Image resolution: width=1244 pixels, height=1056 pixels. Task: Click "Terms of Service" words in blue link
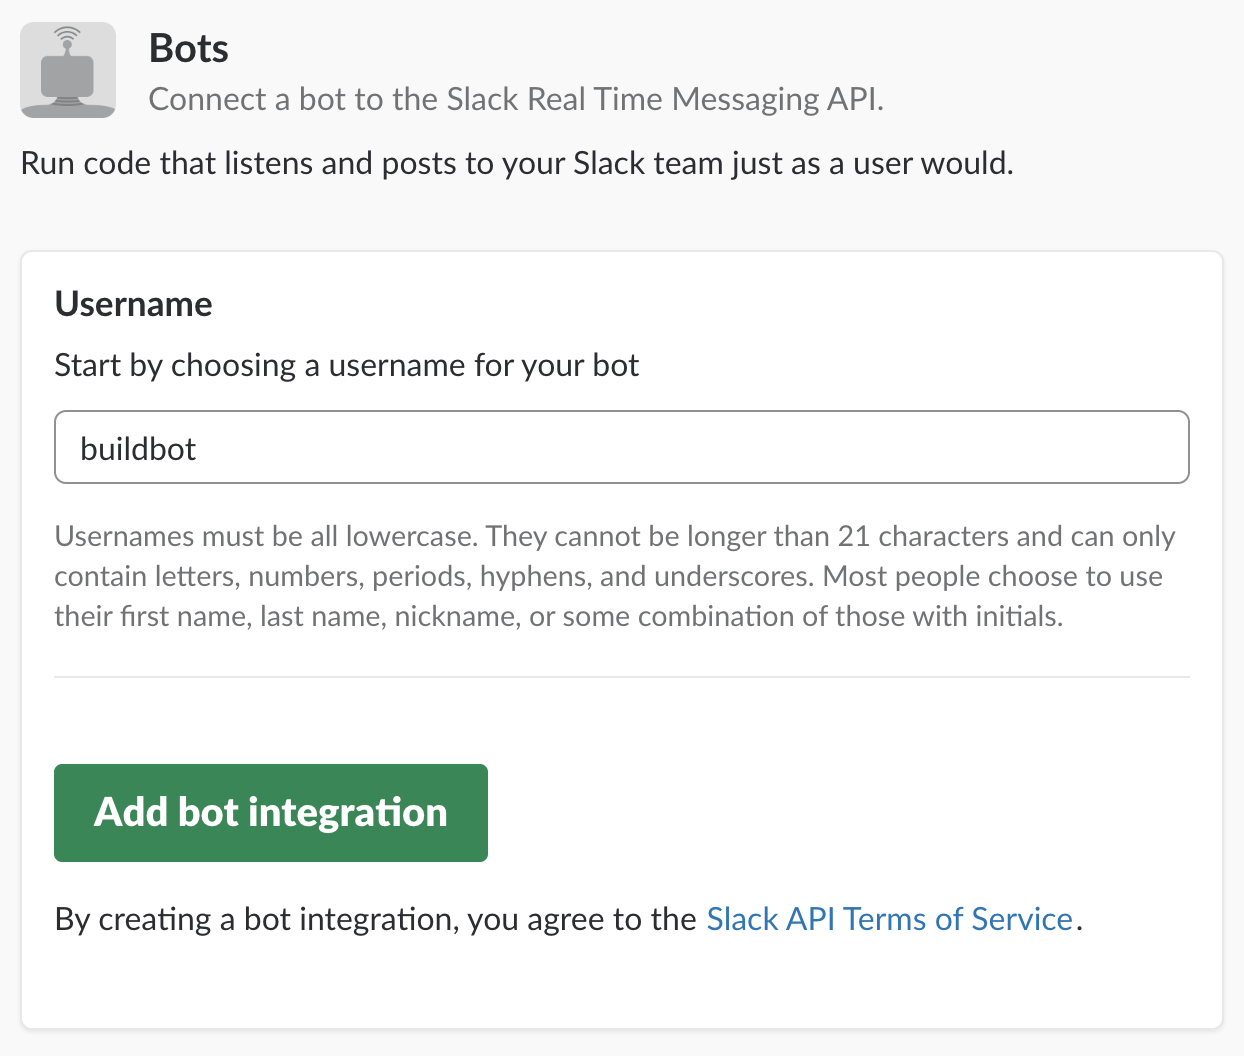957,919
